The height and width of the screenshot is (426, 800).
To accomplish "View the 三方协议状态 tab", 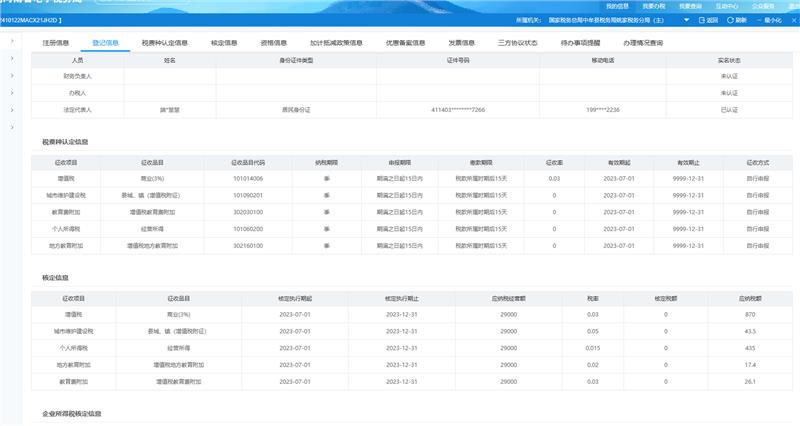I will pos(517,43).
